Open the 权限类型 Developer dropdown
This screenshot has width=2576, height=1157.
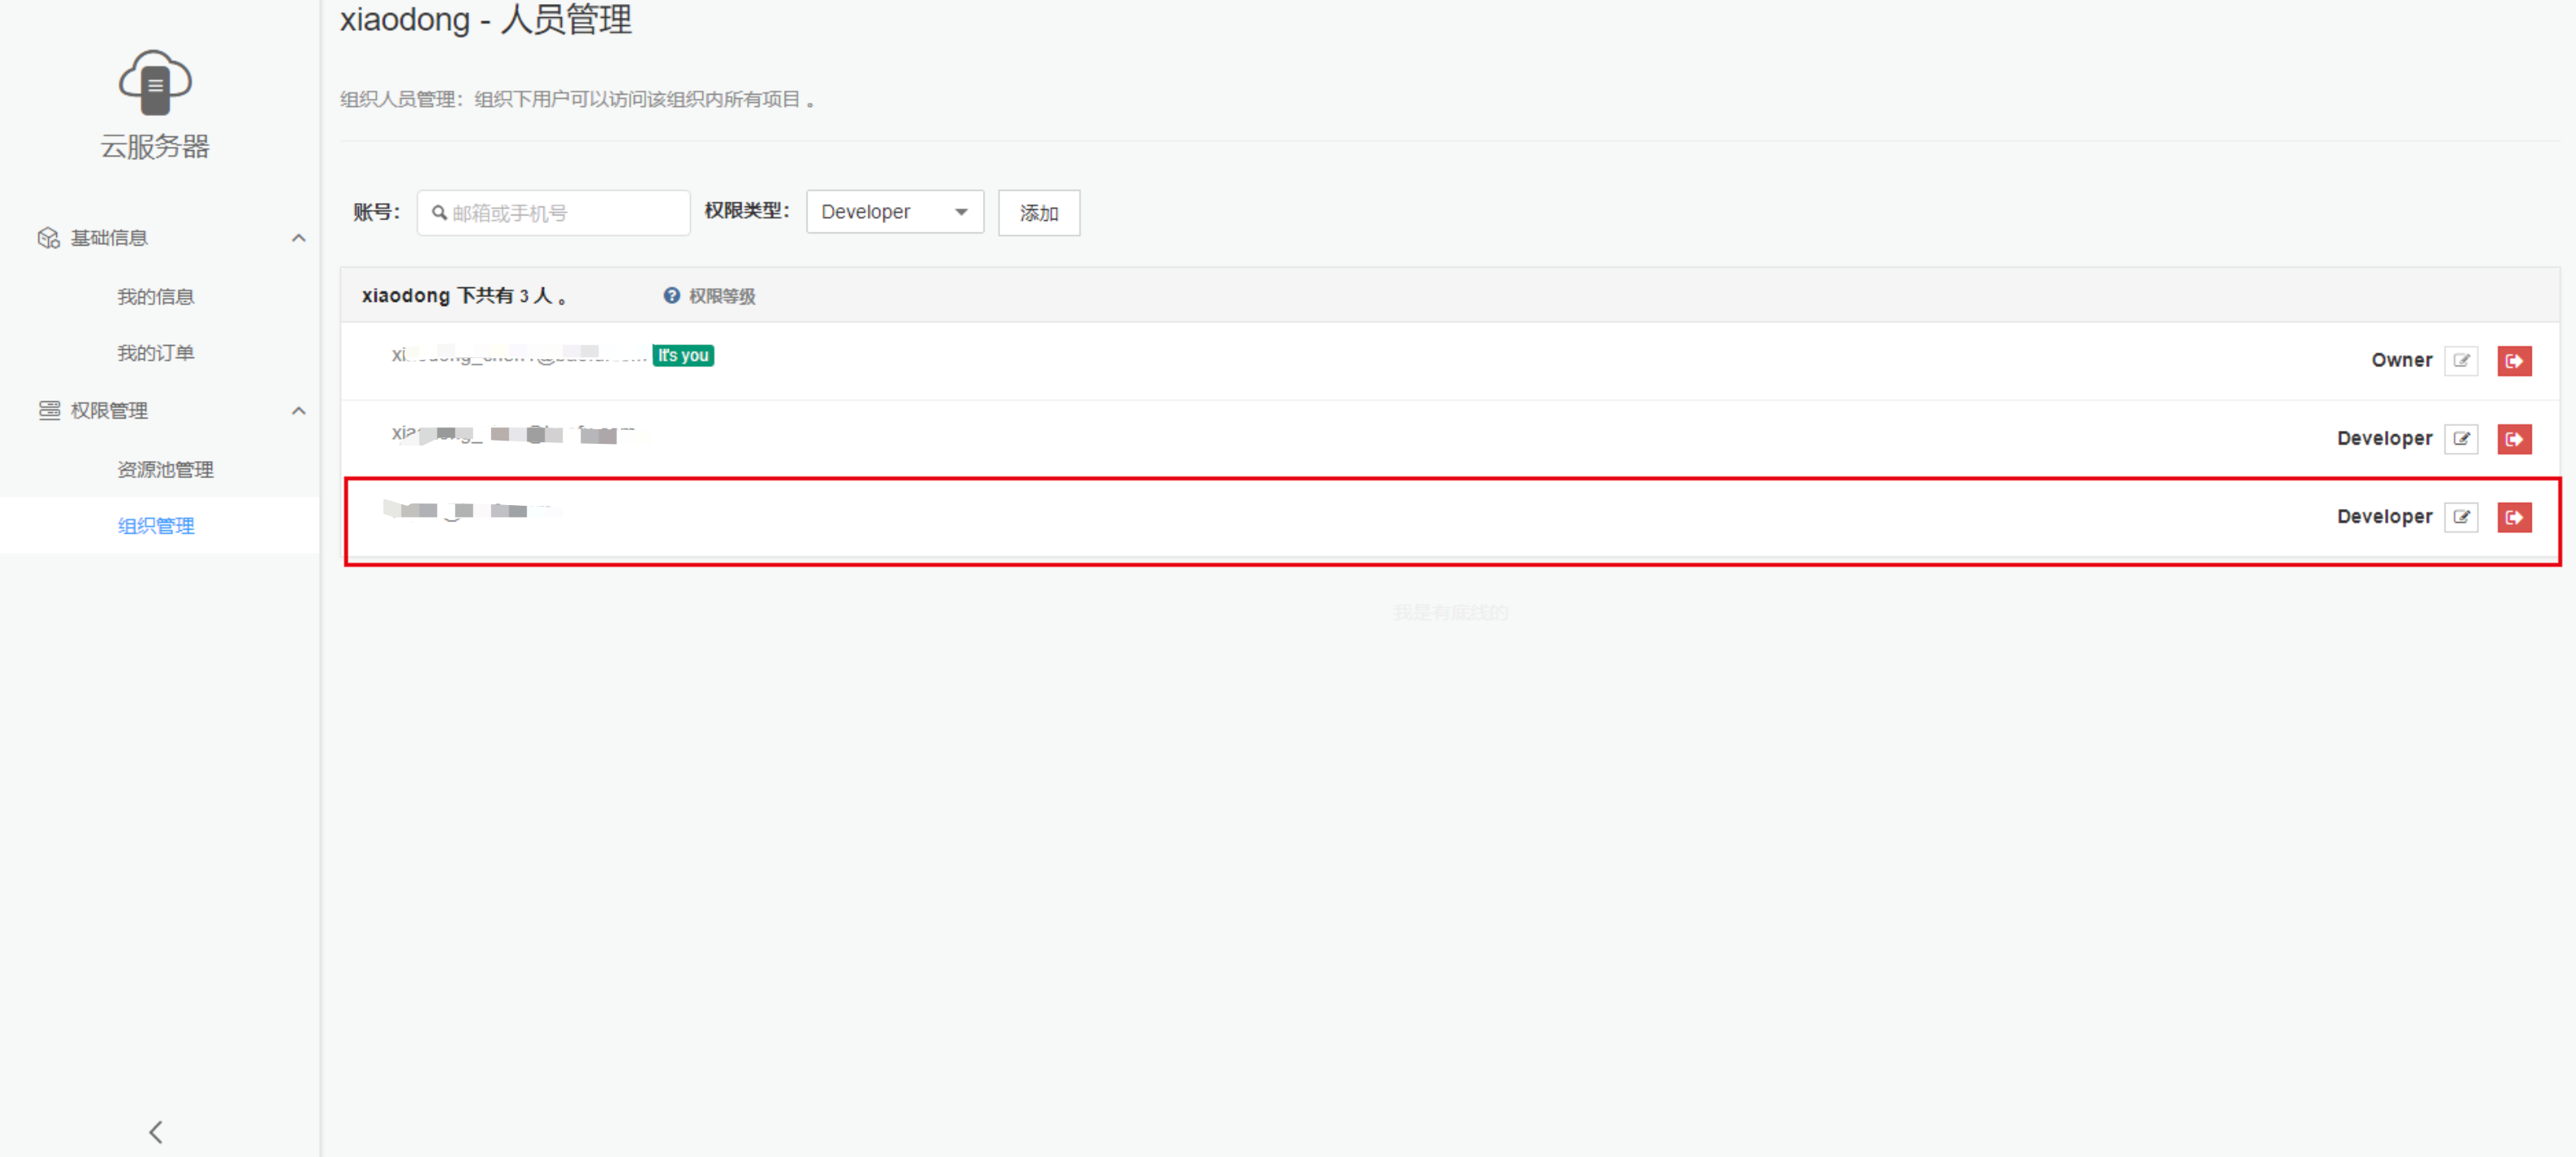coord(894,212)
